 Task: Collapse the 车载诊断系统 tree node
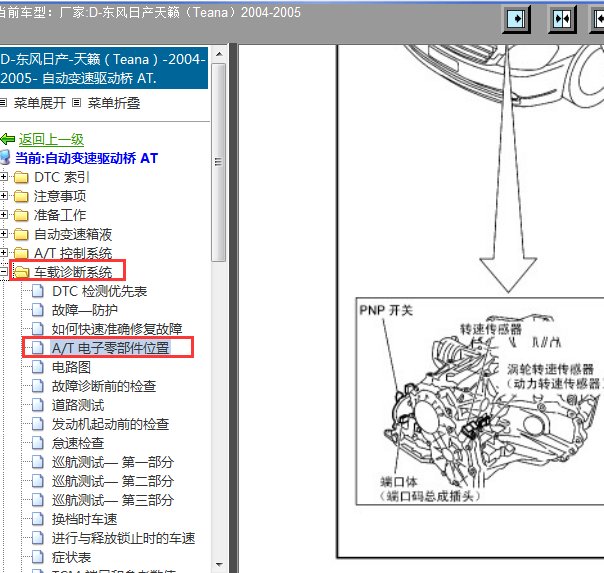point(3,272)
